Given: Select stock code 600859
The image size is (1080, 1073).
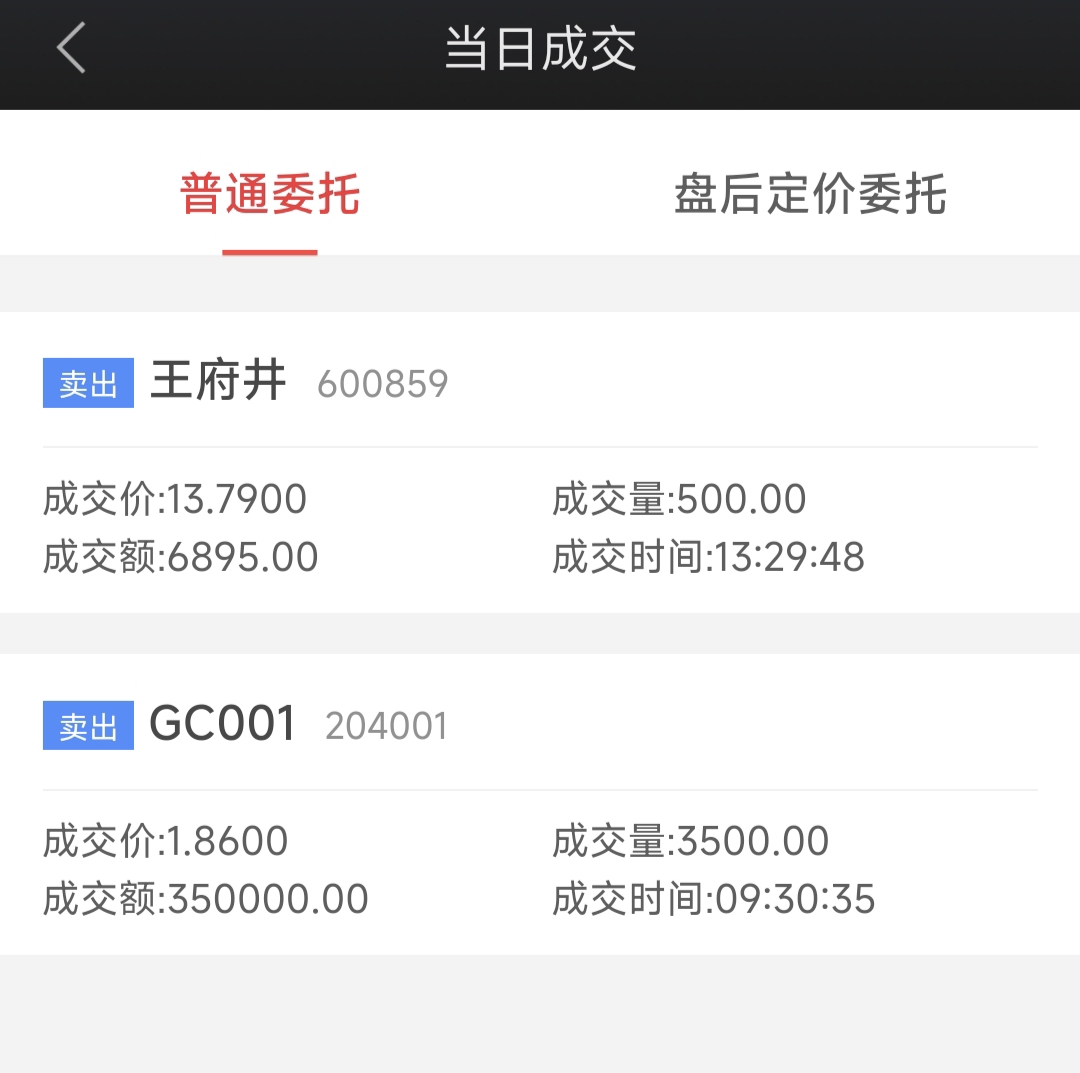Looking at the screenshot, I should tap(382, 384).
